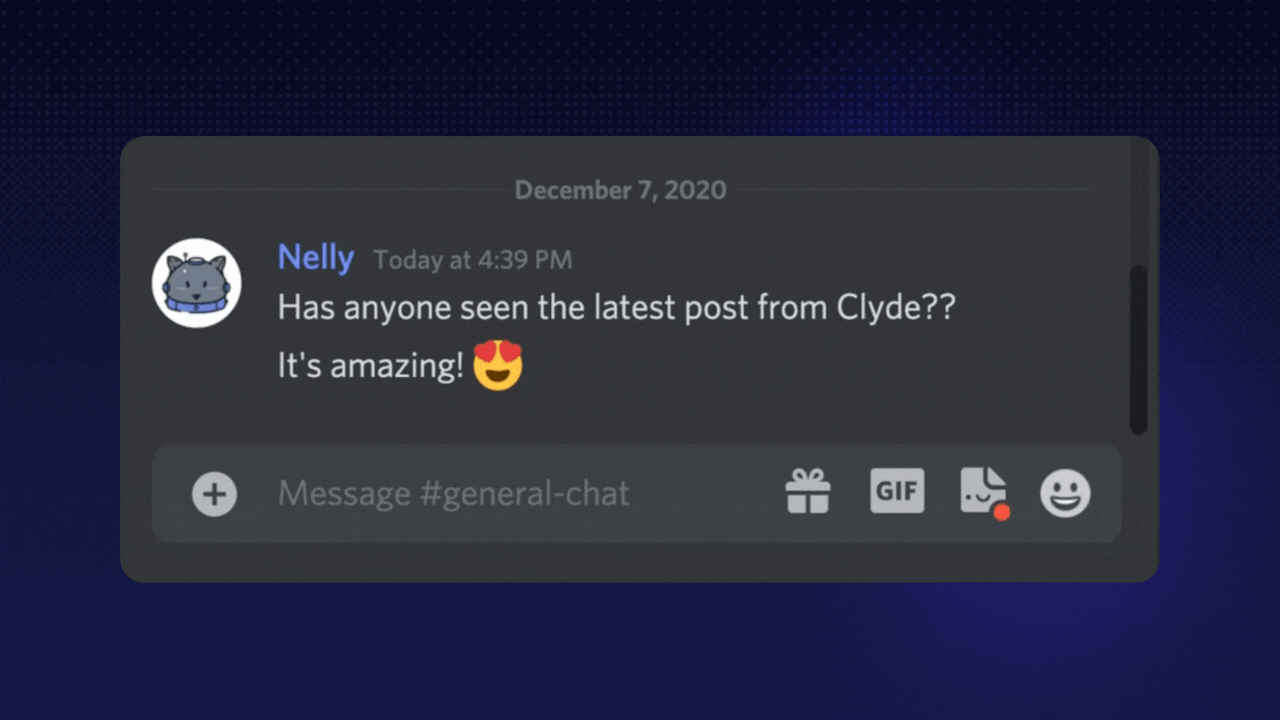Click the It's amazing! message text
1280x720 pixels.
(370, 366)
